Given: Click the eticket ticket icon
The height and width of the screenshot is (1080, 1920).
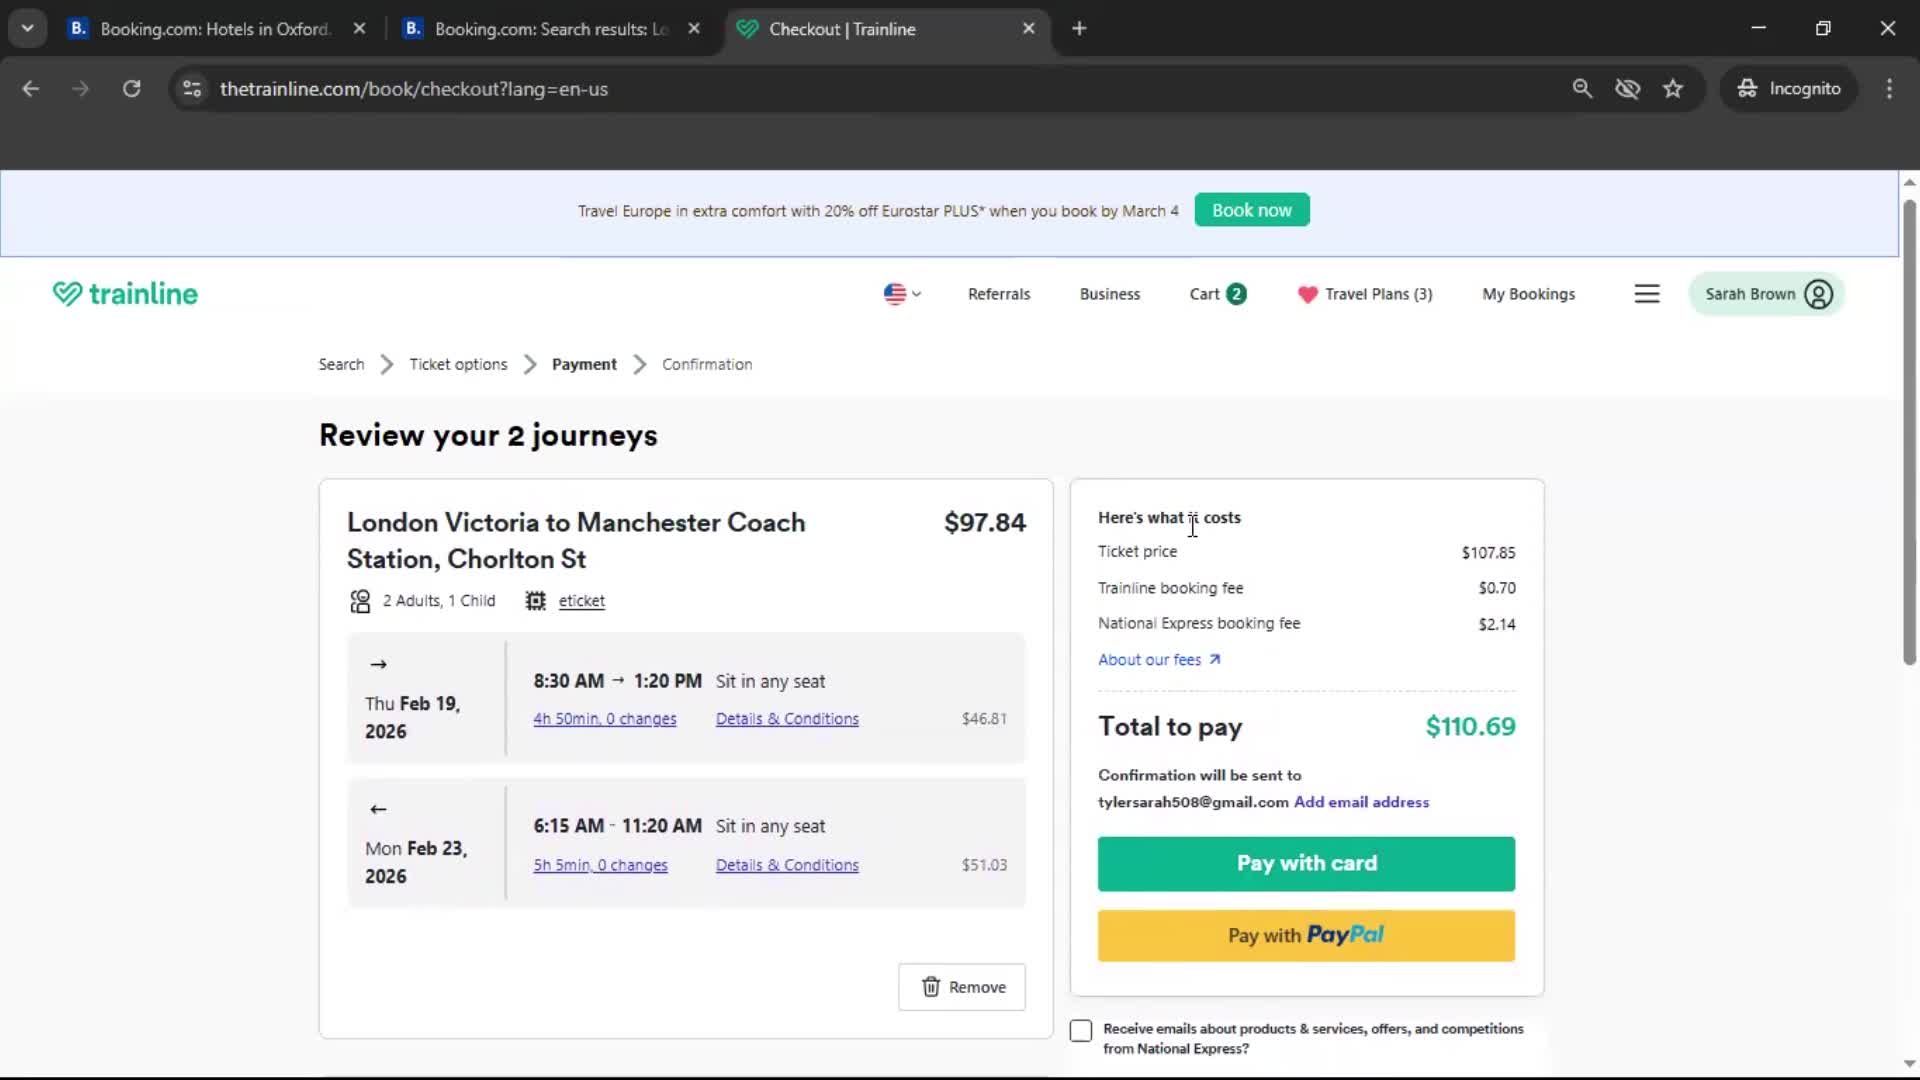Looking at the screenshot, I should [x=535, y=600].
